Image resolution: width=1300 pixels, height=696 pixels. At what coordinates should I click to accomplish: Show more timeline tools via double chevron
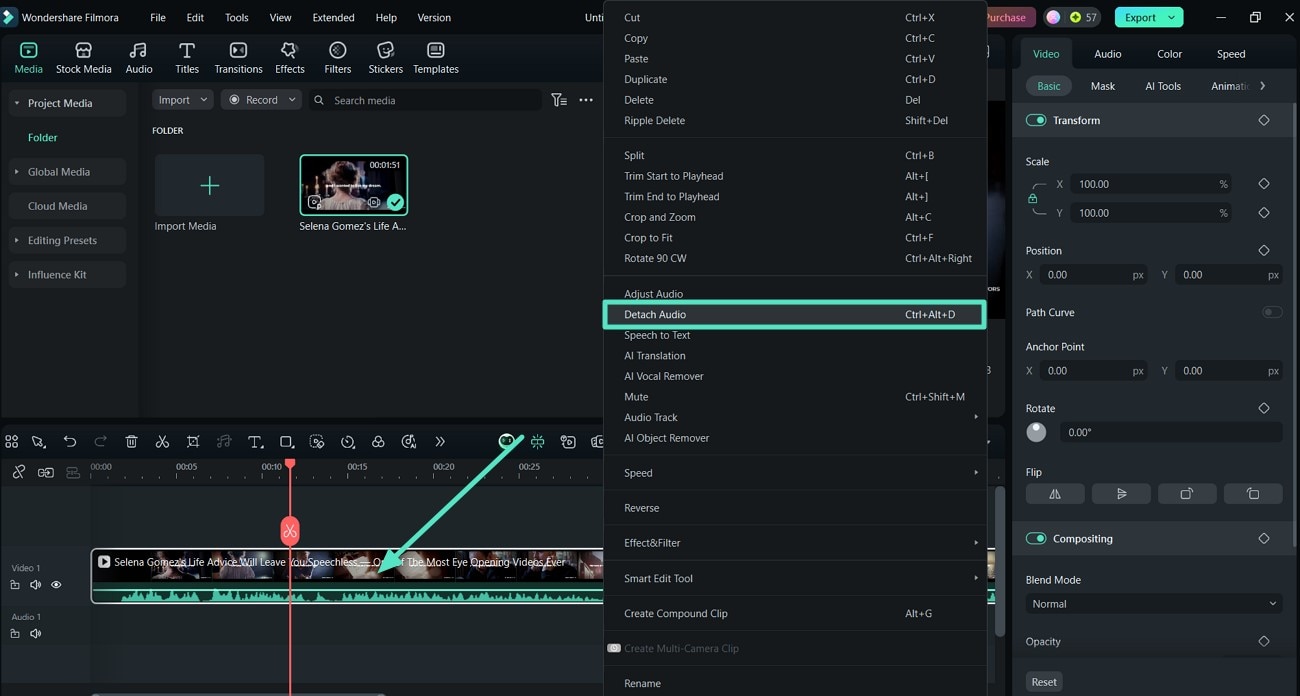pyautogui.click(x=440, y=442)
